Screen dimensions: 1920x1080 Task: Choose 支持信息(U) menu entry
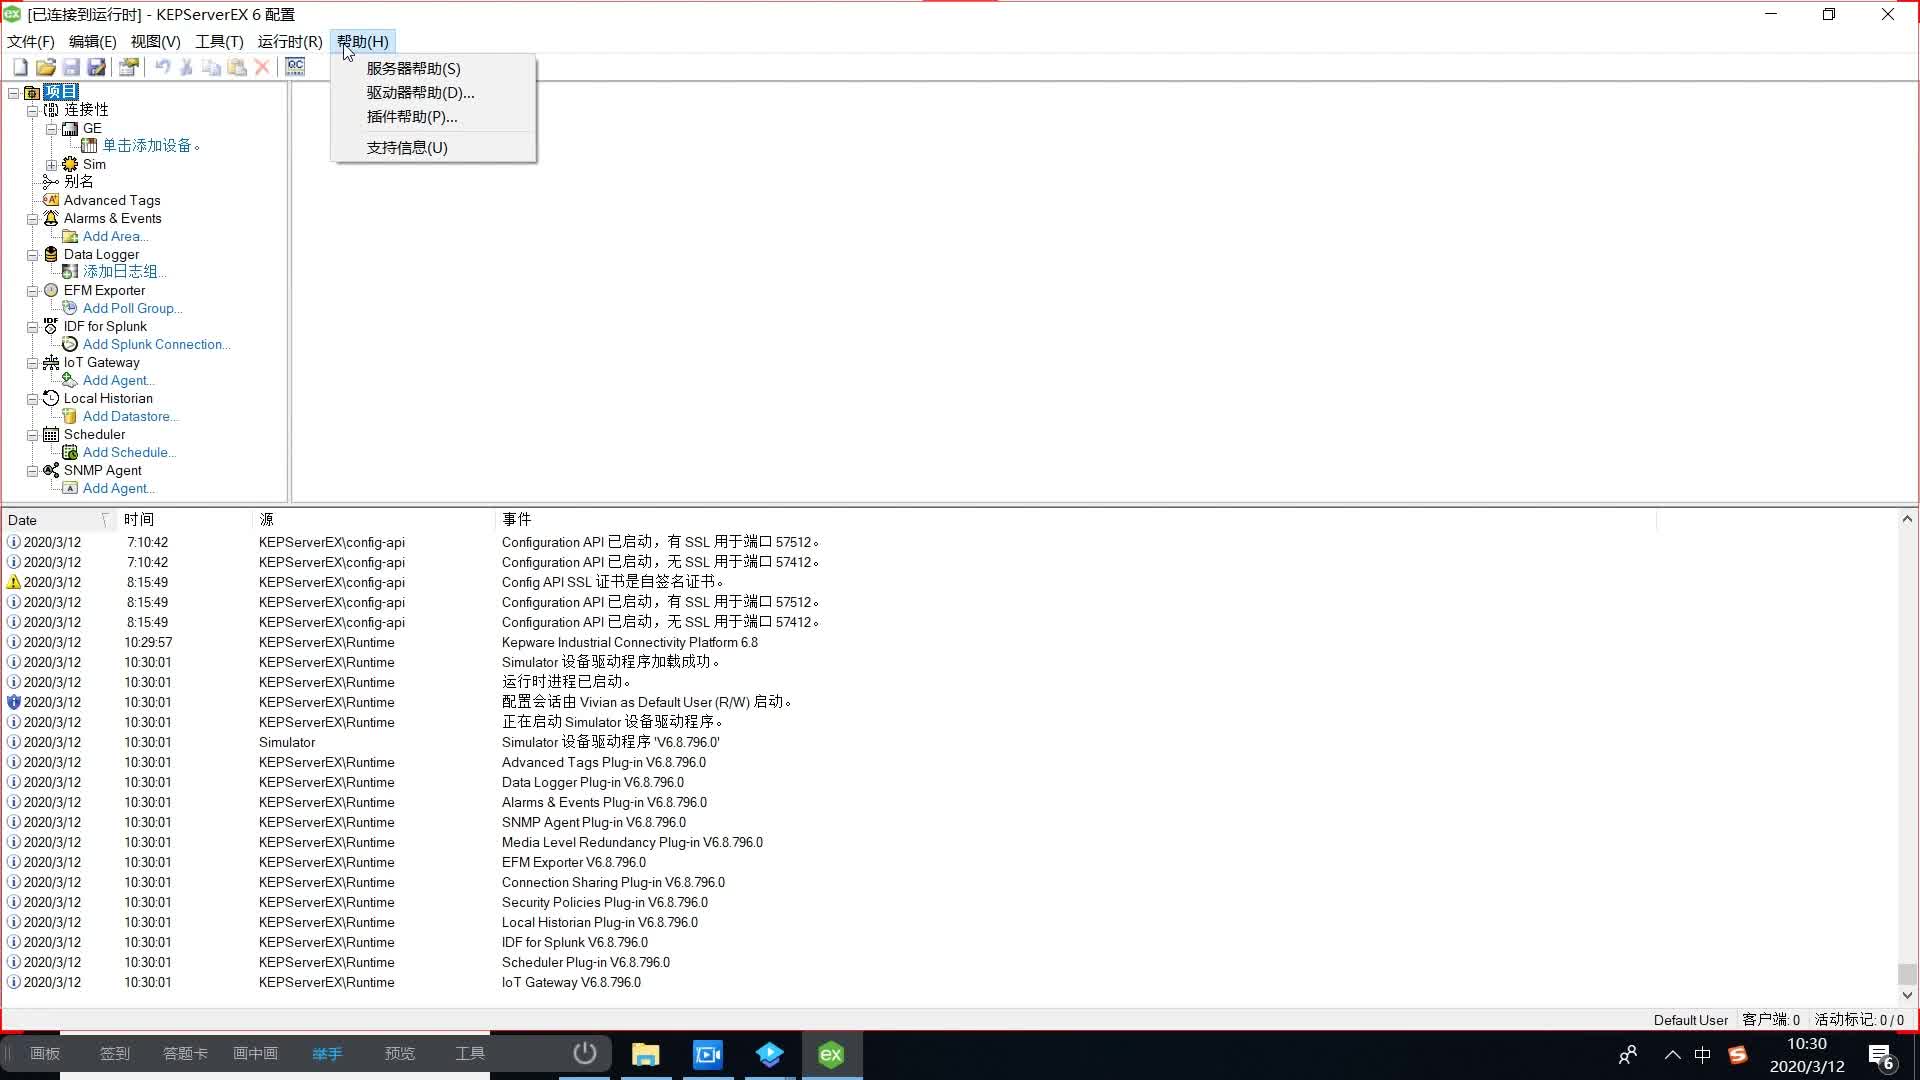[407, 148]
